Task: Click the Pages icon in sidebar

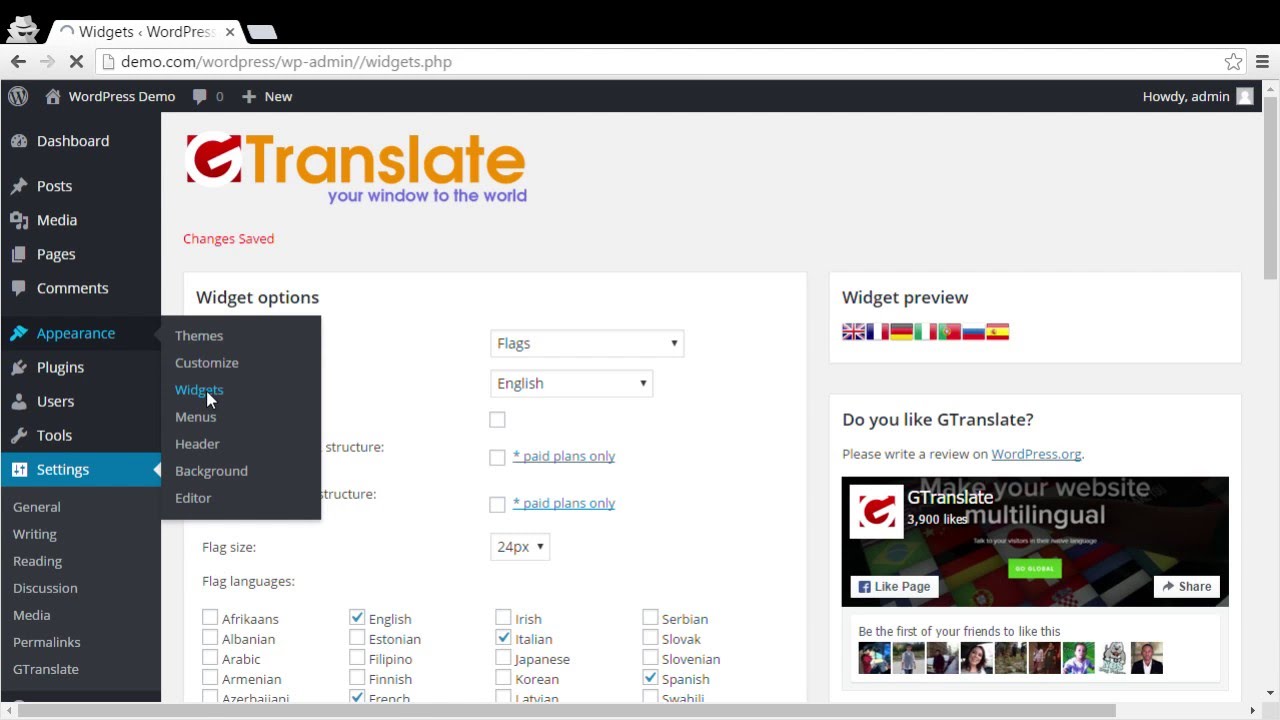Action: pos(19,254)
